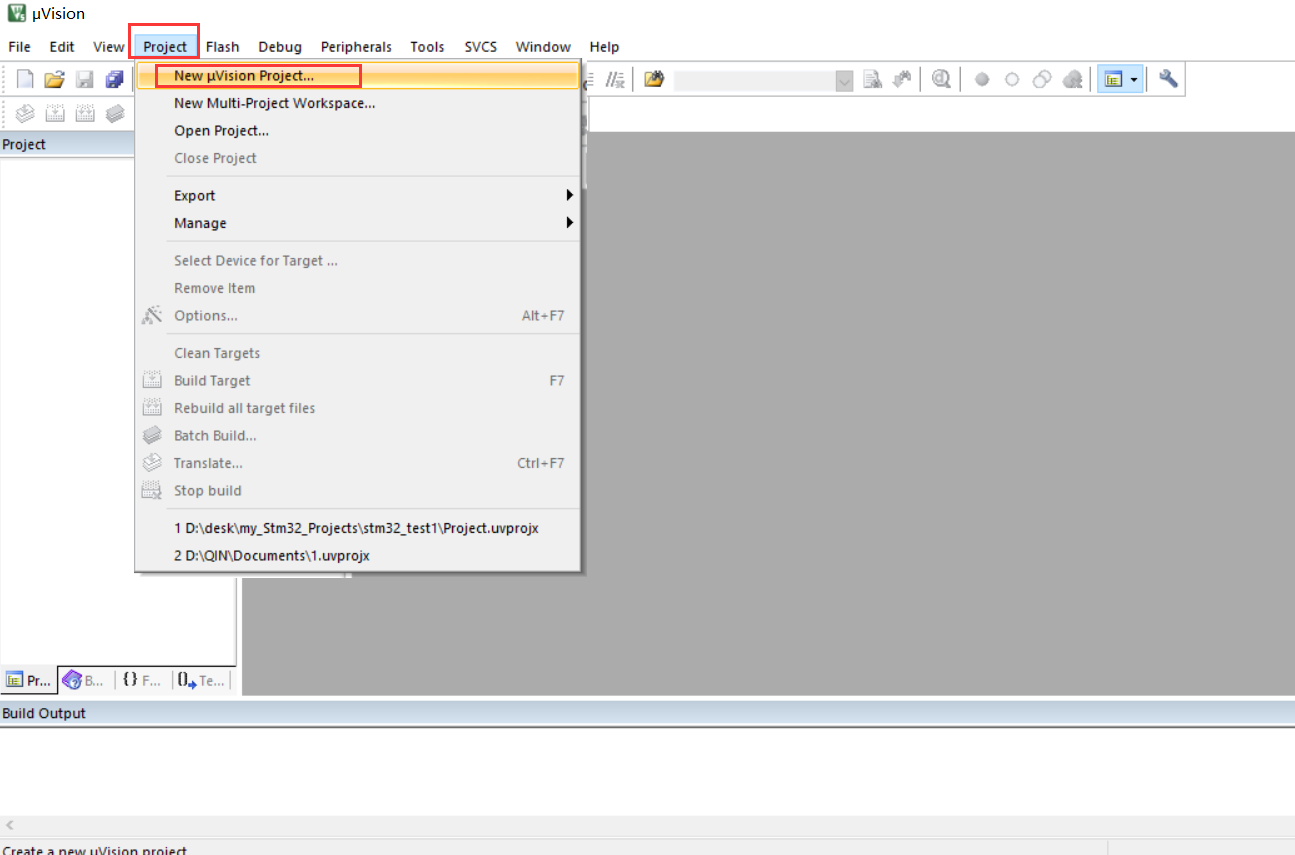1295x855 pixels.
Task: Click Stop build menu entry
Action: [x=358, y=490]
